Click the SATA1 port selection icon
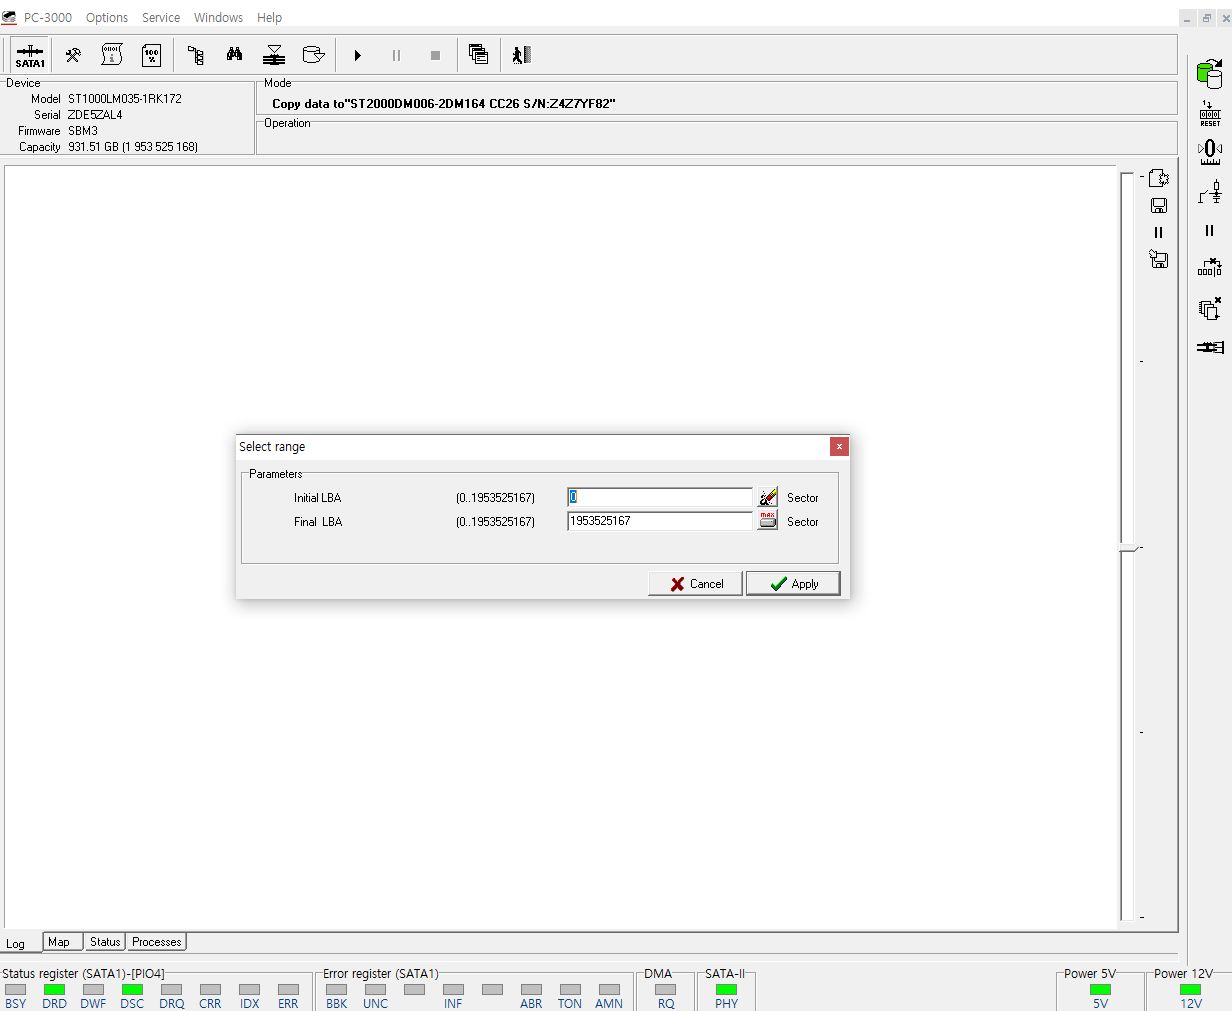Image resolution: width=1232 pixels, height=1011 pixels. (30, 55)
